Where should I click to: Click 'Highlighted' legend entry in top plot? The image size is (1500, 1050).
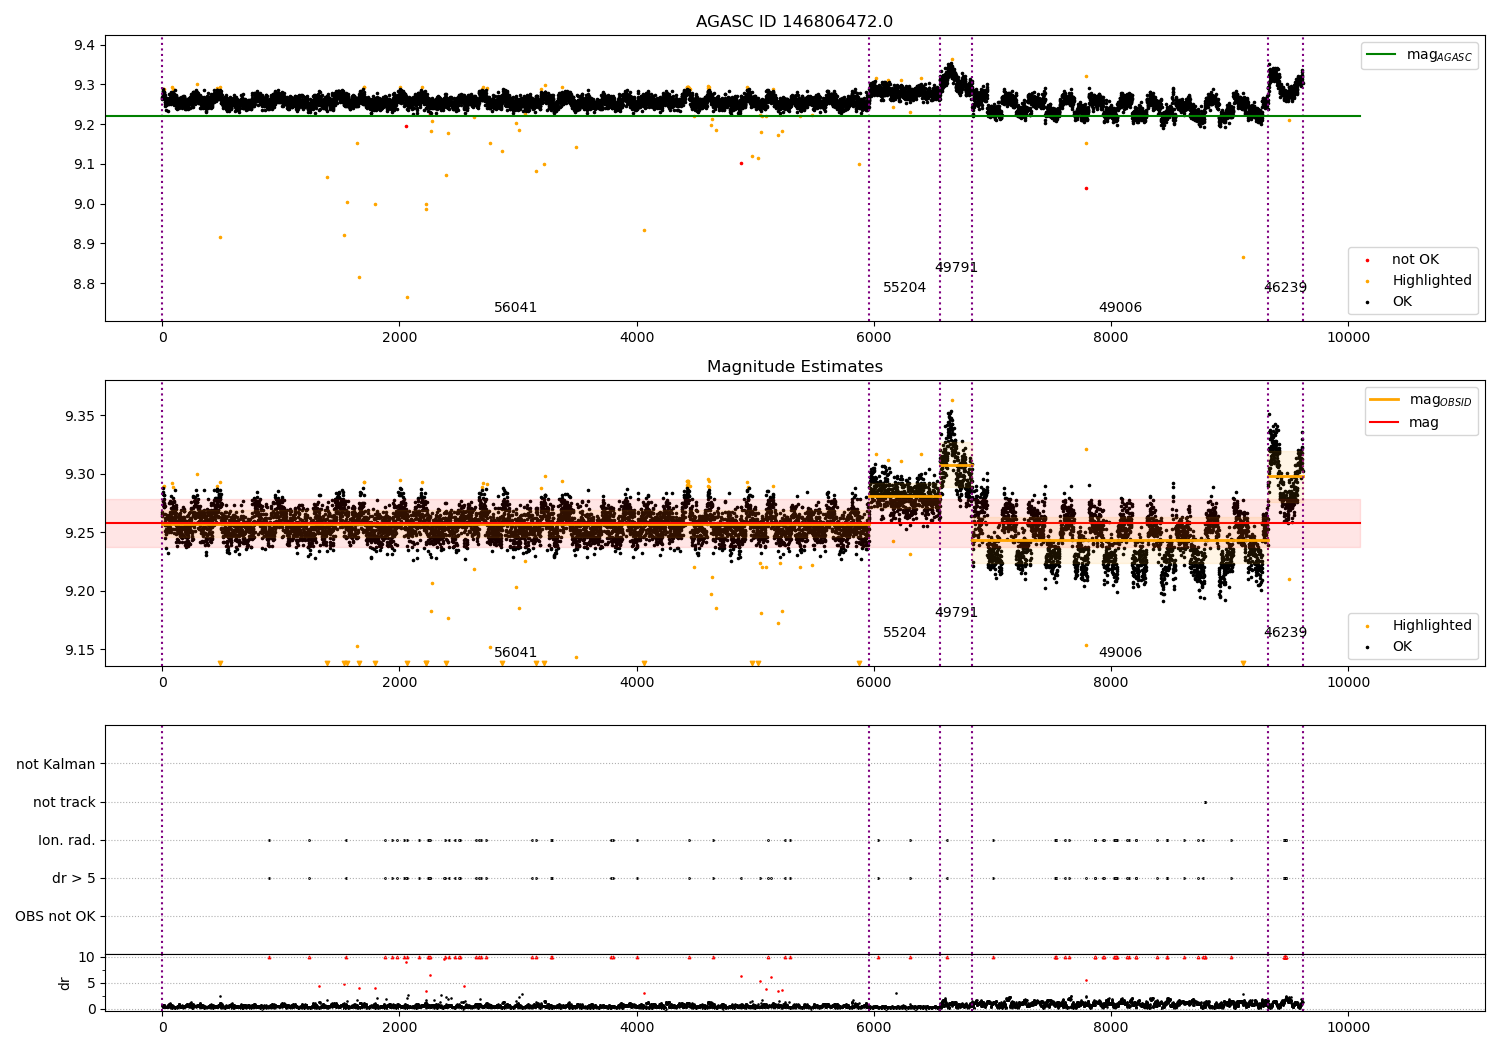tap(1432, 281)
